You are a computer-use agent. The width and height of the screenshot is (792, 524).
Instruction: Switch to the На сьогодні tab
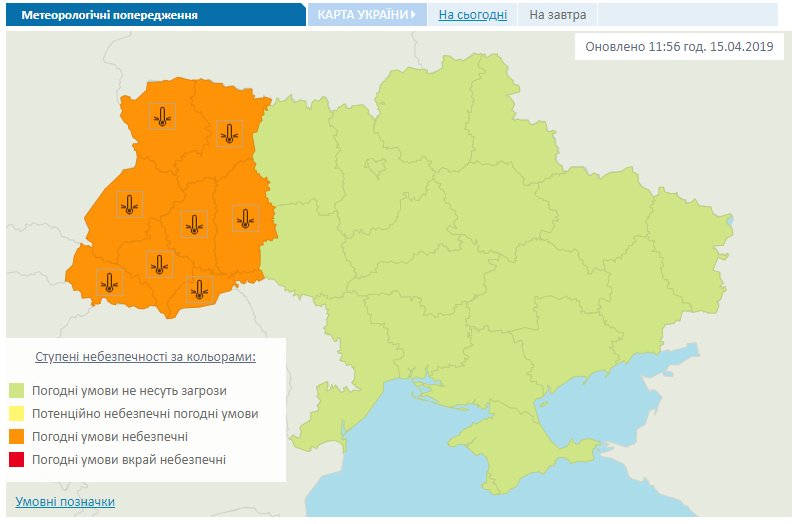click(x=472, y=15)
